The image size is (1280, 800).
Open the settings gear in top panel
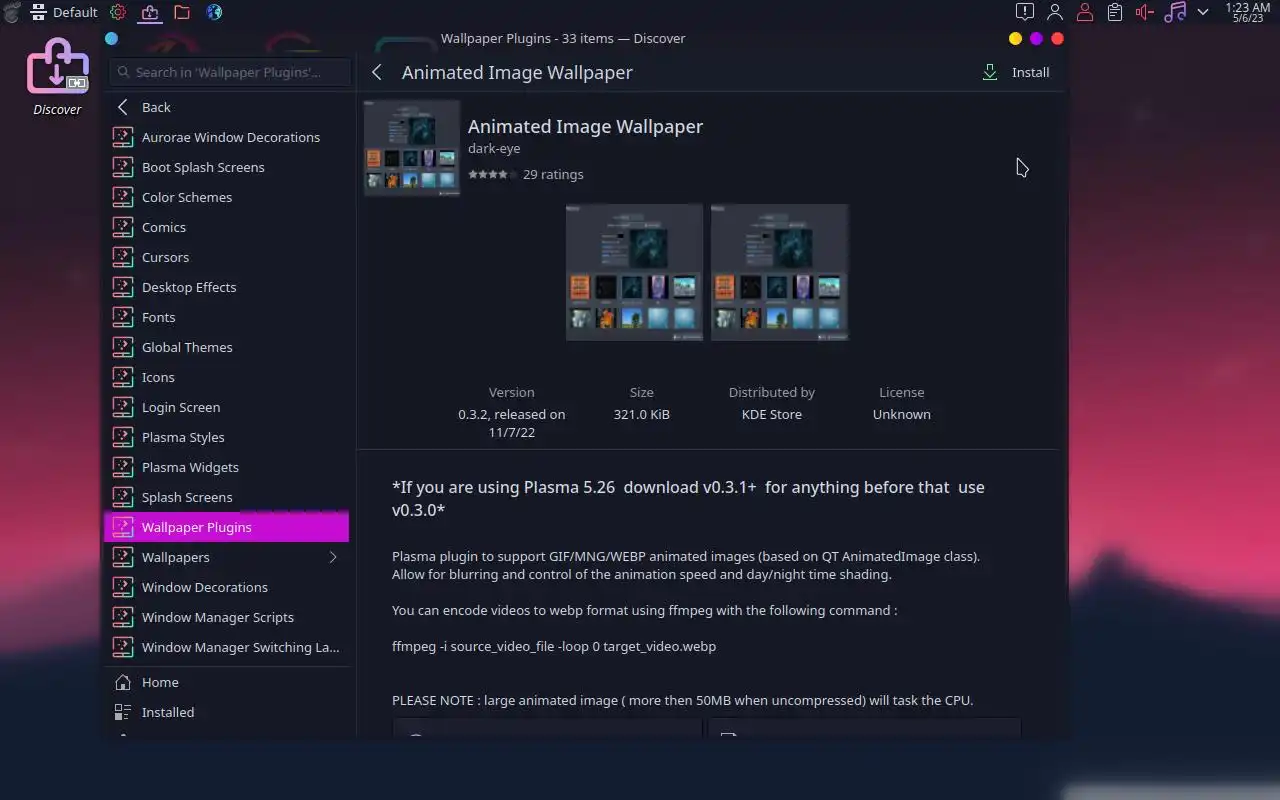118,12
